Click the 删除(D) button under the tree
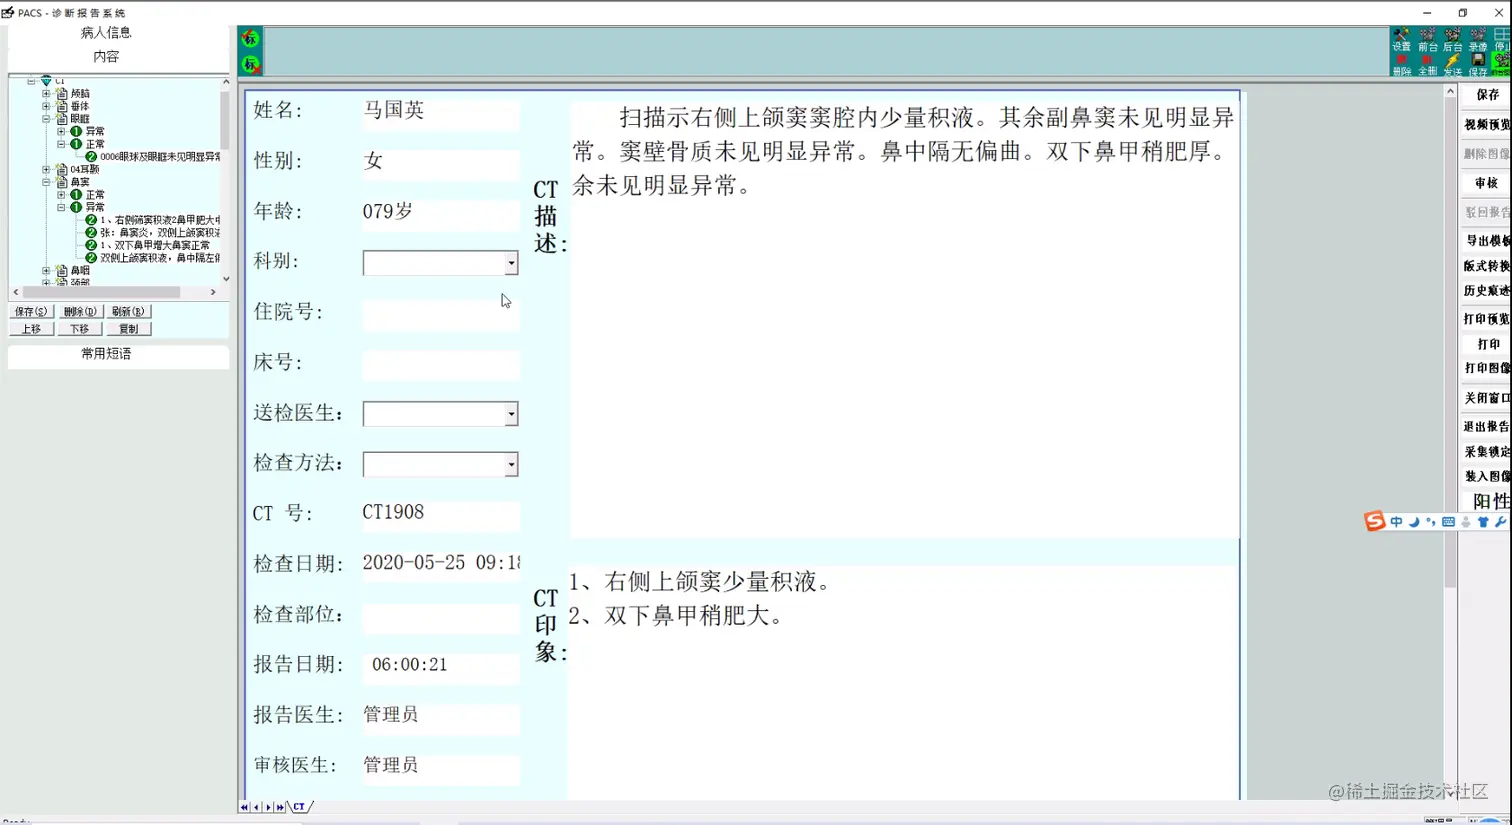The image size is (1512, 825). (x=80, y=312)
